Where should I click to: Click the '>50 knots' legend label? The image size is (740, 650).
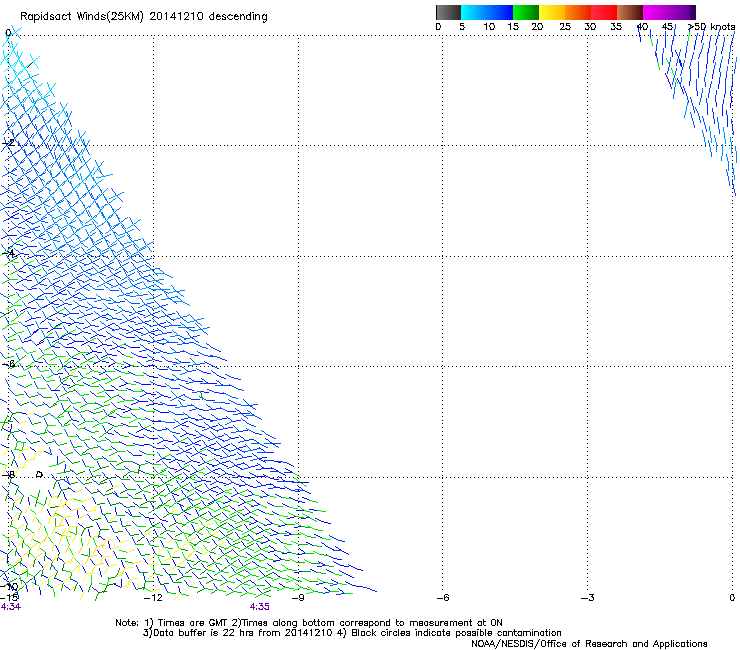click(x=711, y=27)
